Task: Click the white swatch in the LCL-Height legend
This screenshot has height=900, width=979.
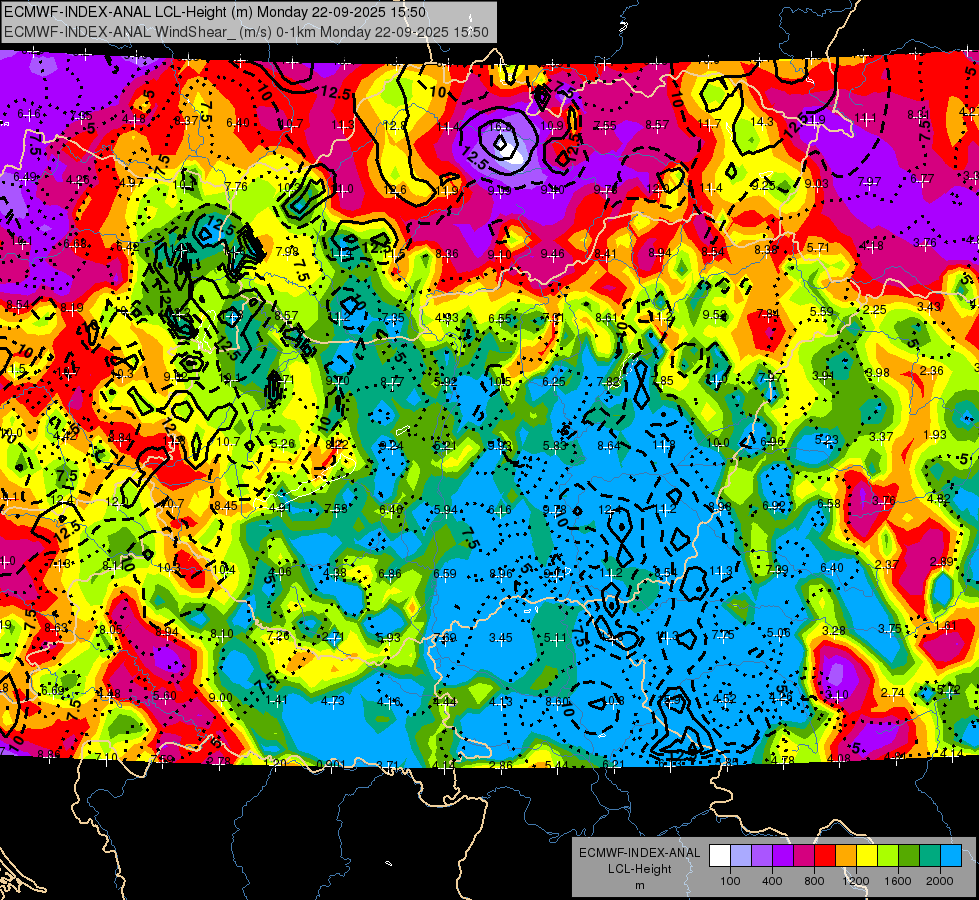Action: point(720,856)
